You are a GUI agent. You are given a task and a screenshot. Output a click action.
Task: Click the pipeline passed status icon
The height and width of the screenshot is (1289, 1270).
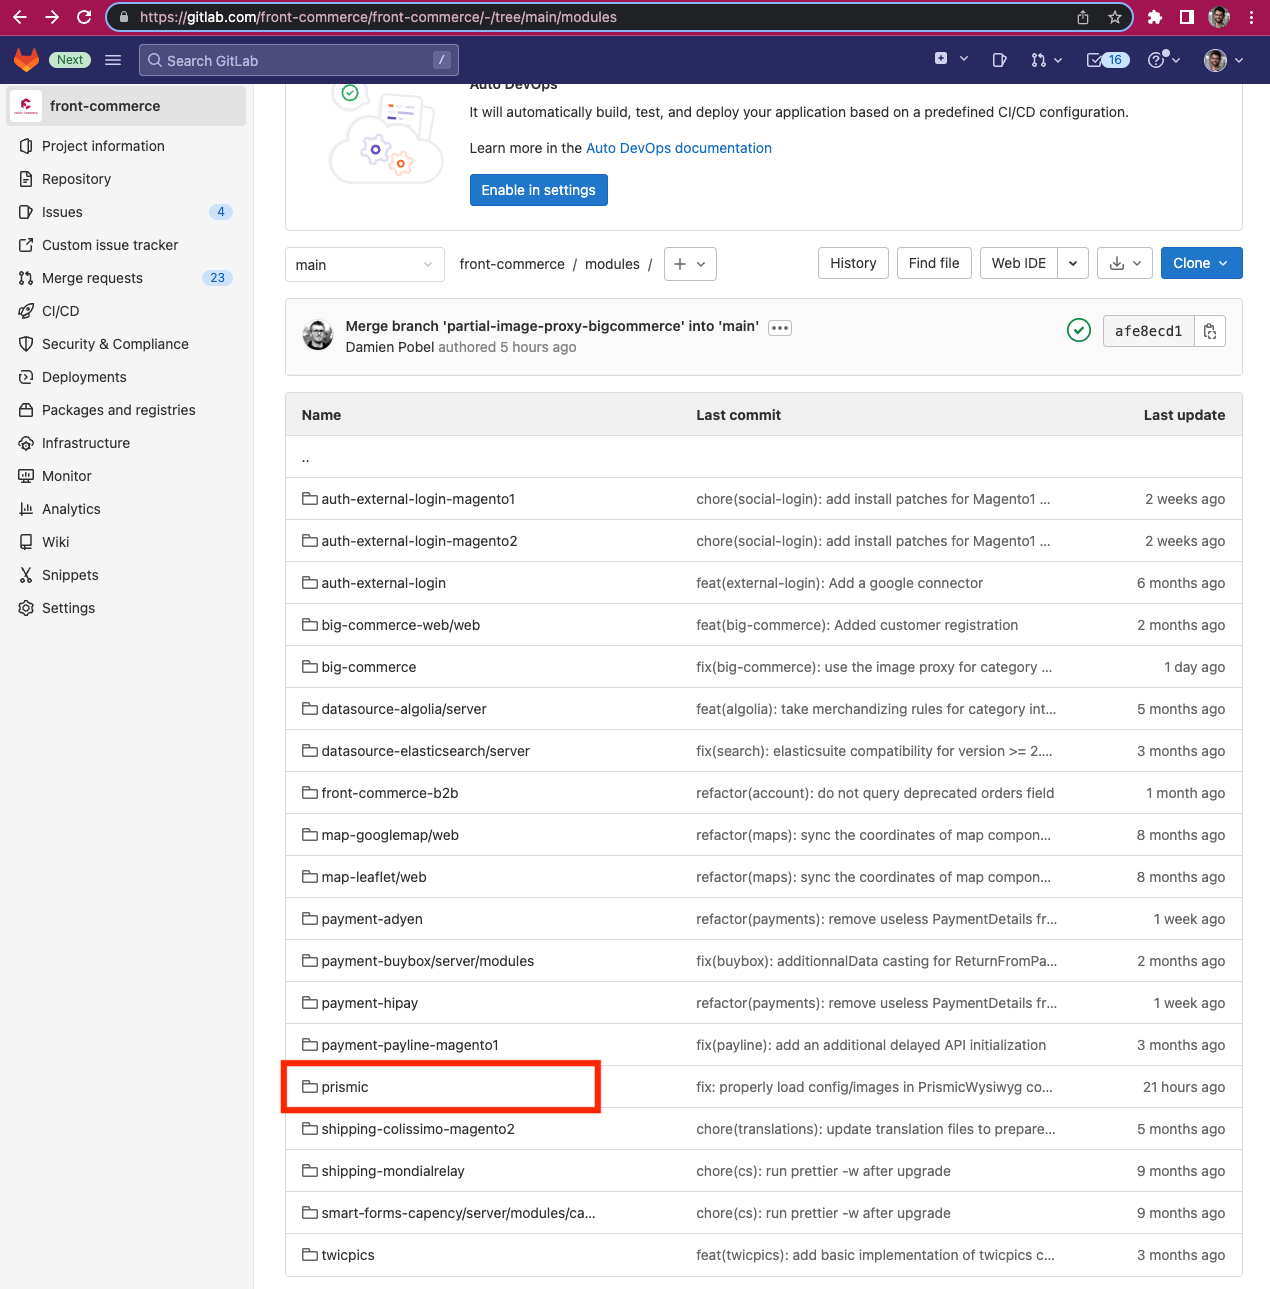pyautogui.click(x=1079, y=330)
